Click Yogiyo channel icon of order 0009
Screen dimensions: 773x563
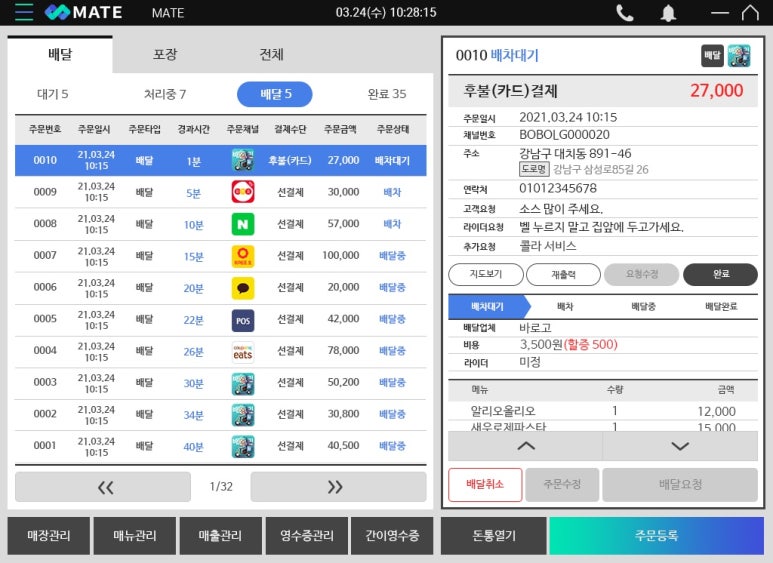coord(243,192)
